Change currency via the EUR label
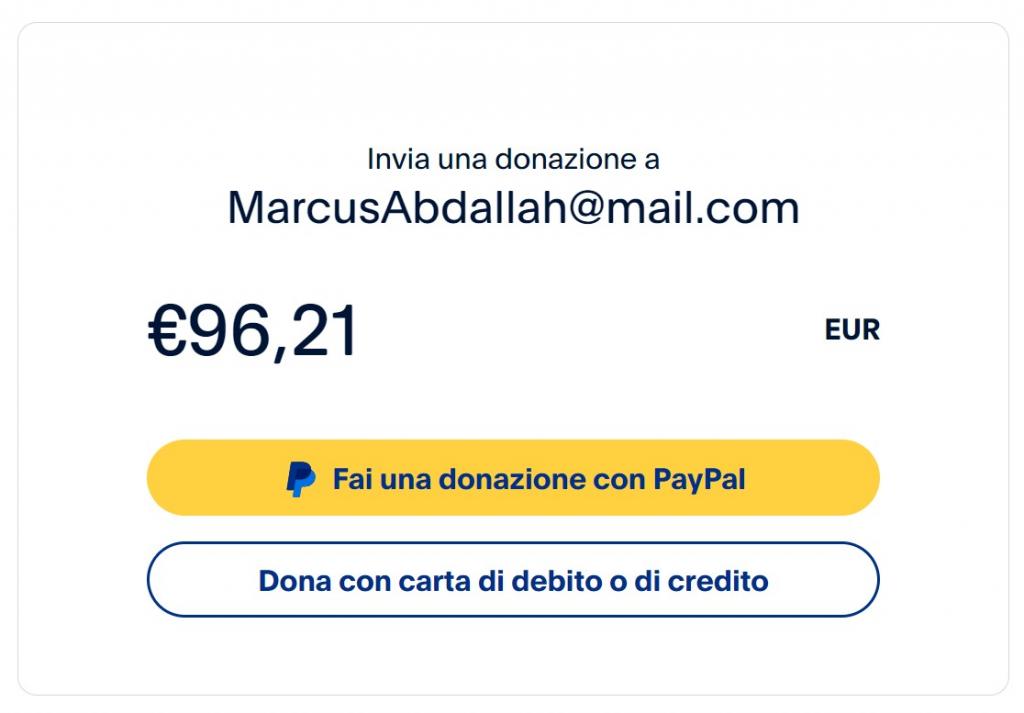The image size is (1024, 713). (x=852, y=330)
